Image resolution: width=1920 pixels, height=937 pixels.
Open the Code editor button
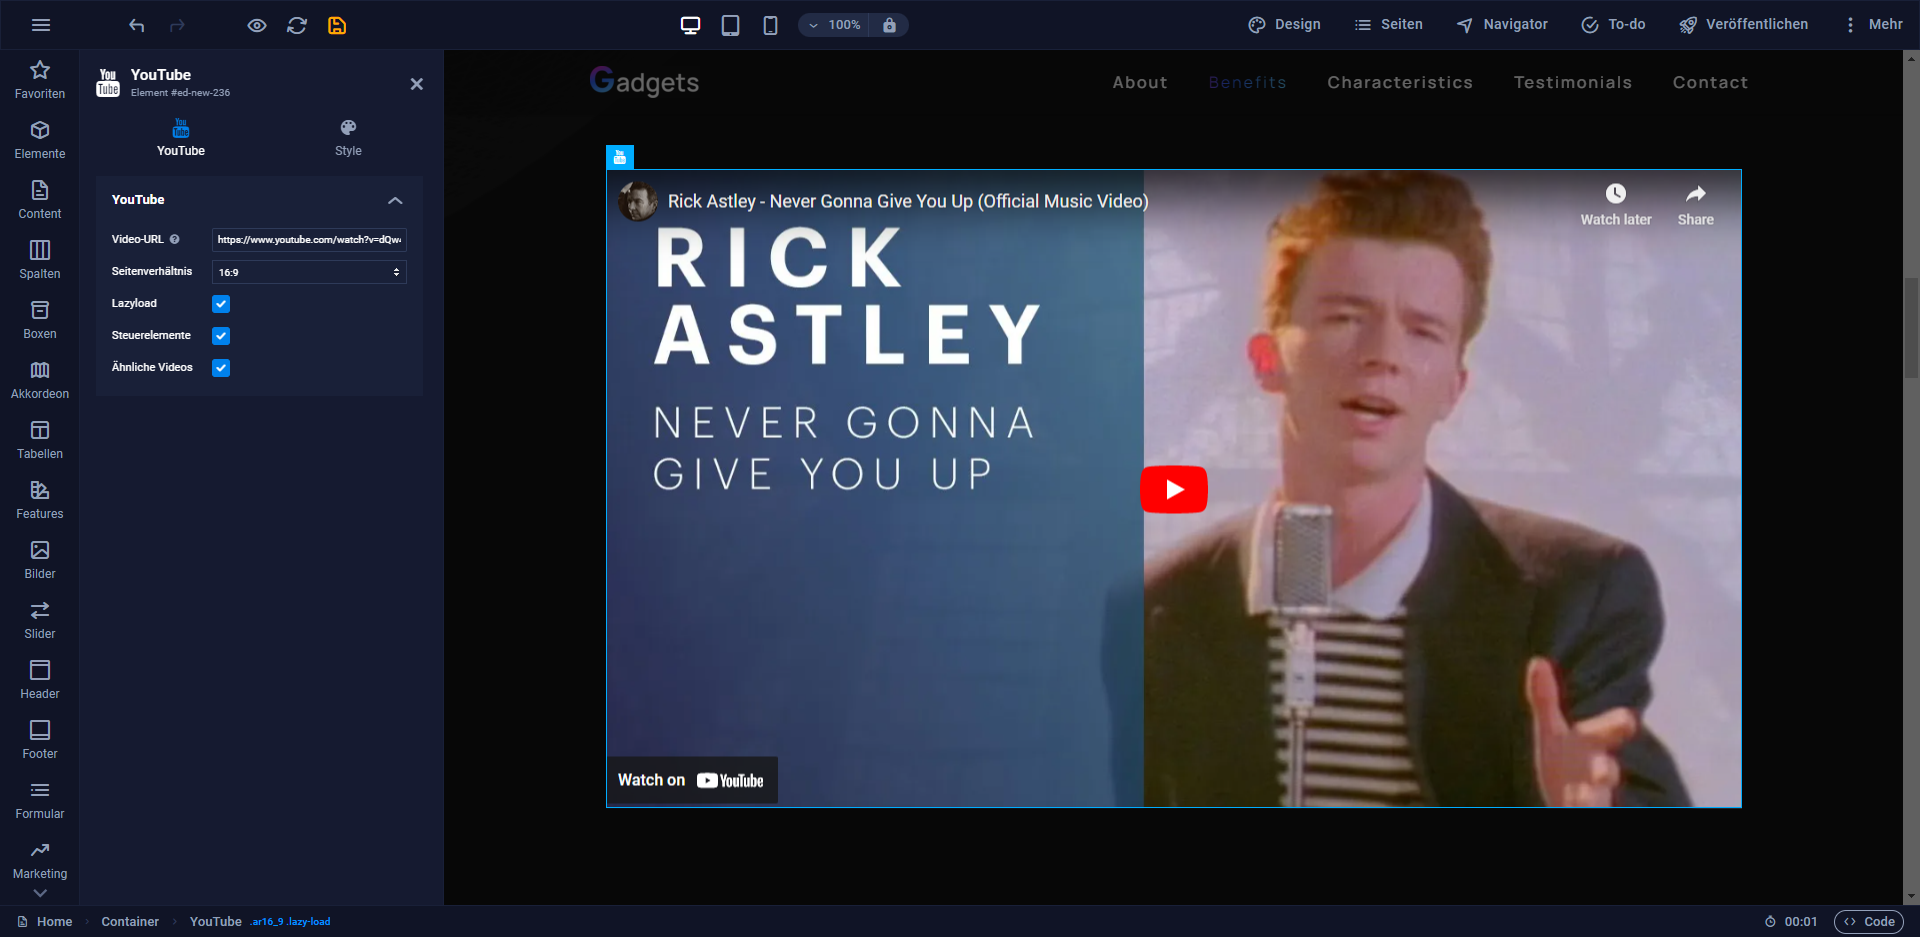coord(1869,922)
